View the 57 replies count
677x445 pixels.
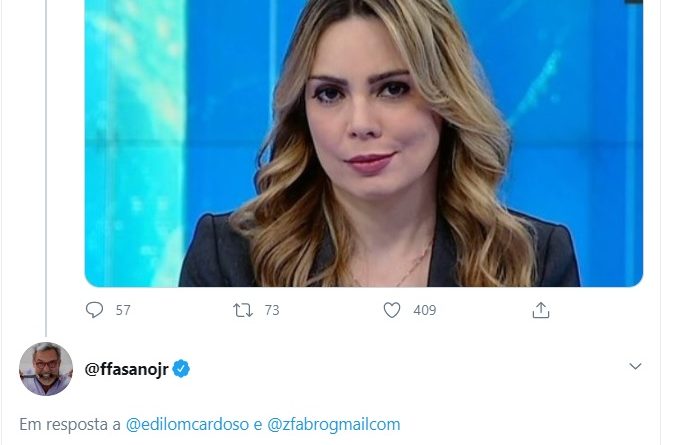[x=123, y=310]
